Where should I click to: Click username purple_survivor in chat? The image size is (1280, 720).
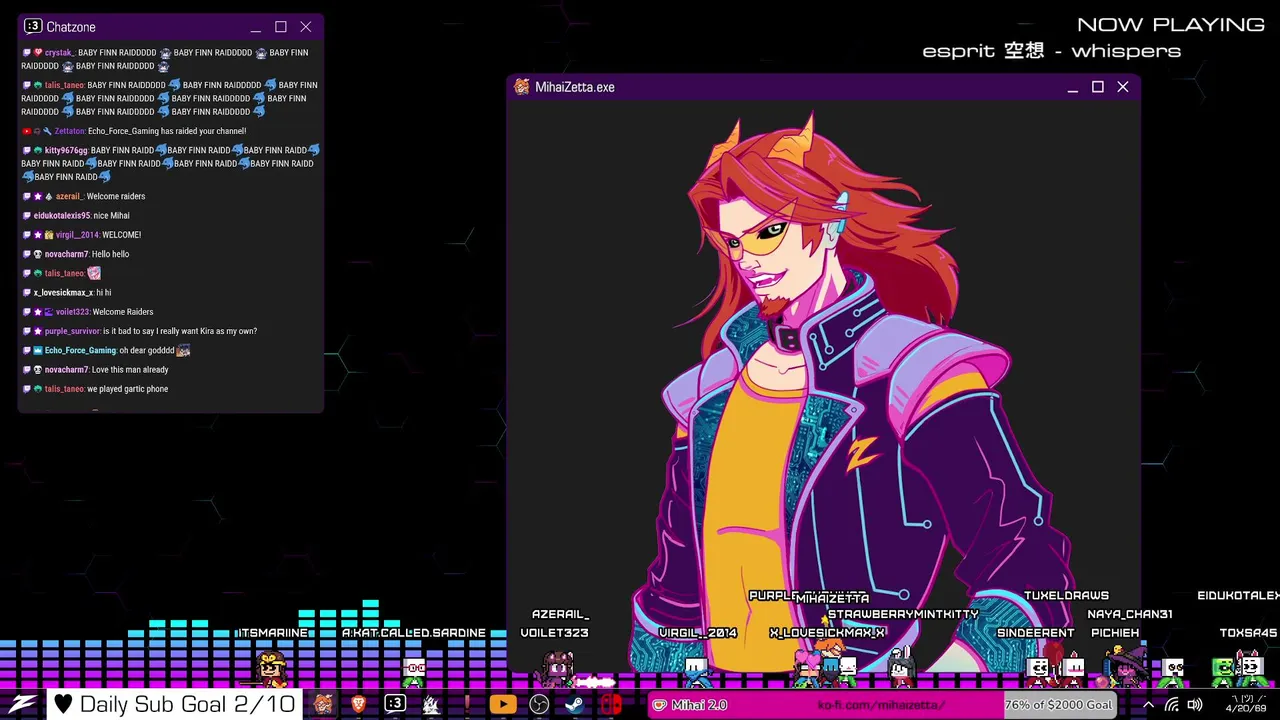72,331
